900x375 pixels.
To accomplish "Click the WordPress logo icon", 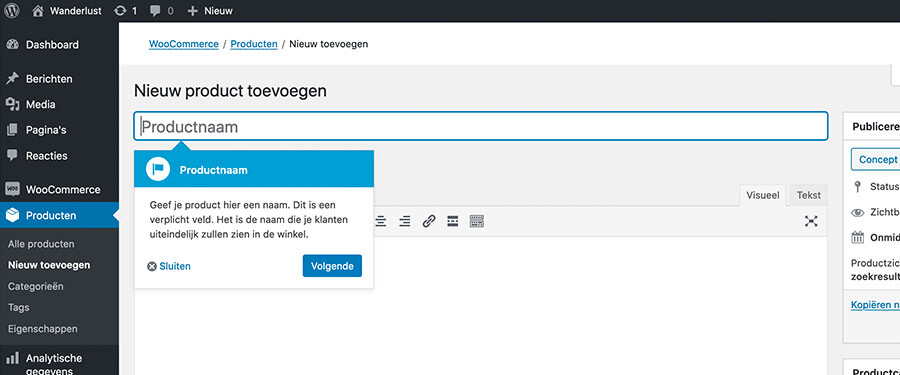I will coord(11,10).
